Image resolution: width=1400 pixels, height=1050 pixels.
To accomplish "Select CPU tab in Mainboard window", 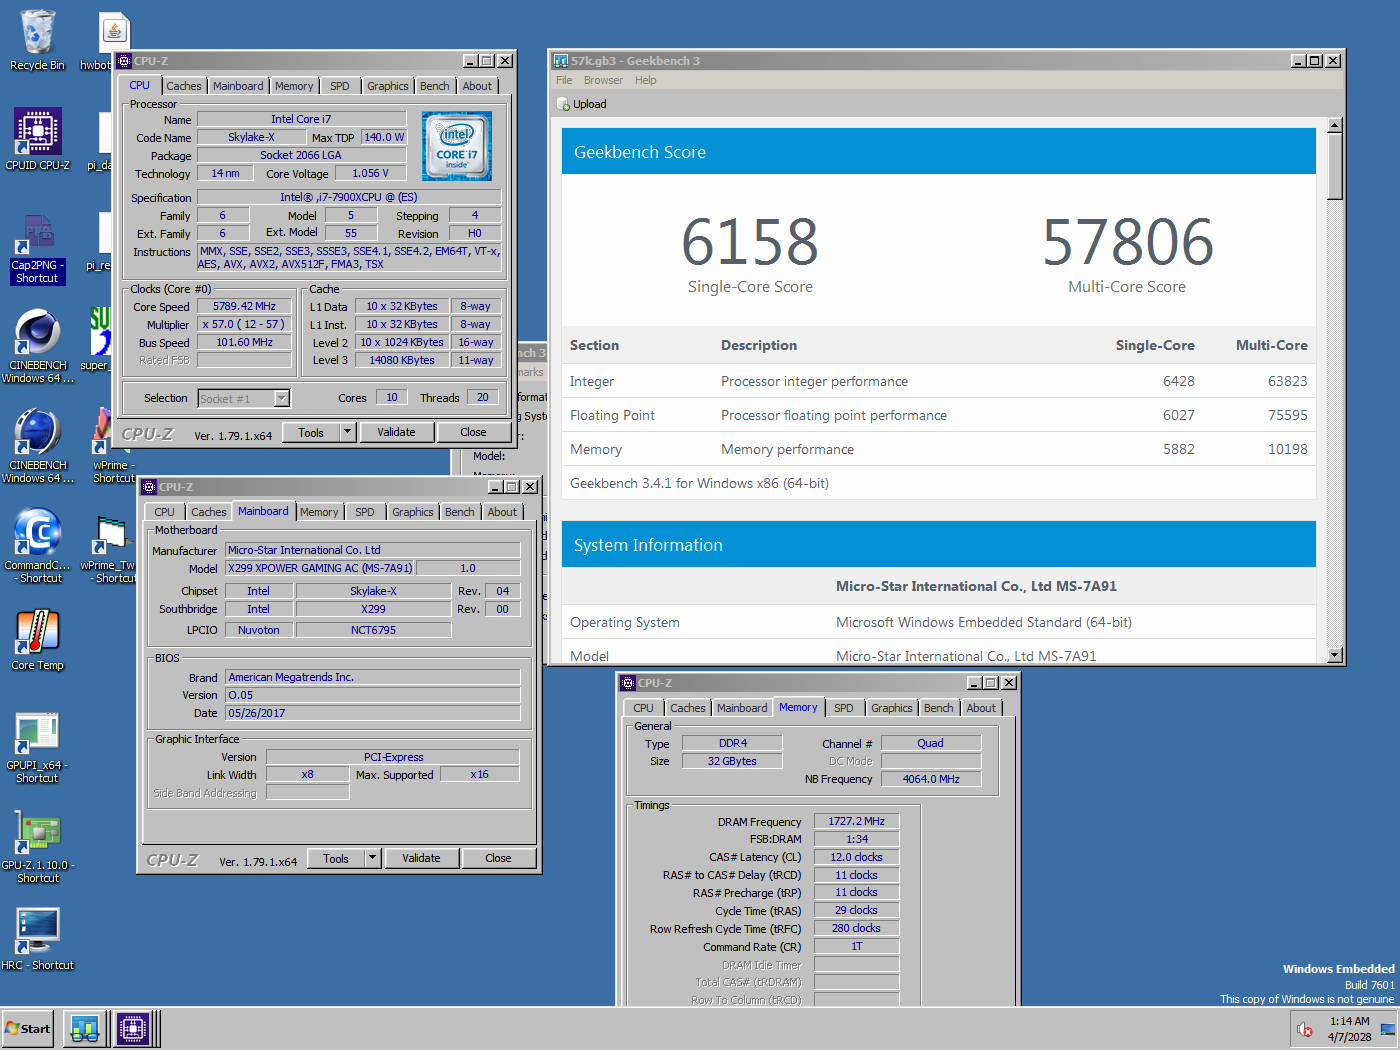I will tap(165, 512).
